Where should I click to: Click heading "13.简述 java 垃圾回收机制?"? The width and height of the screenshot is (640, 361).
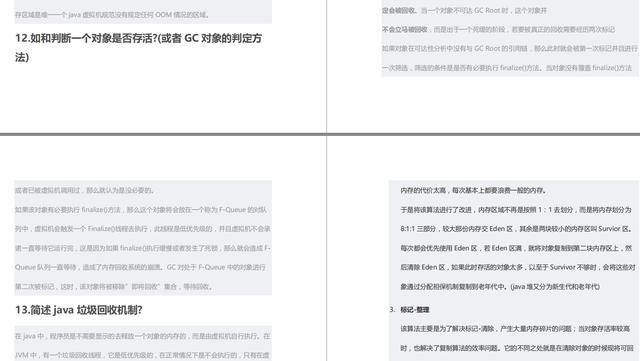click(x=79, y=310)
